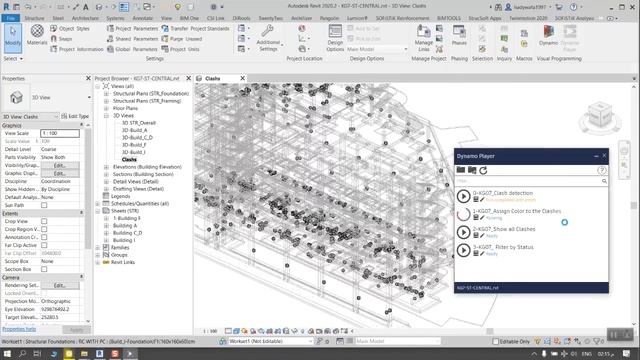Expand Revit Links node
The height and width of the screenshot is (360, 640).
[98, 262]
